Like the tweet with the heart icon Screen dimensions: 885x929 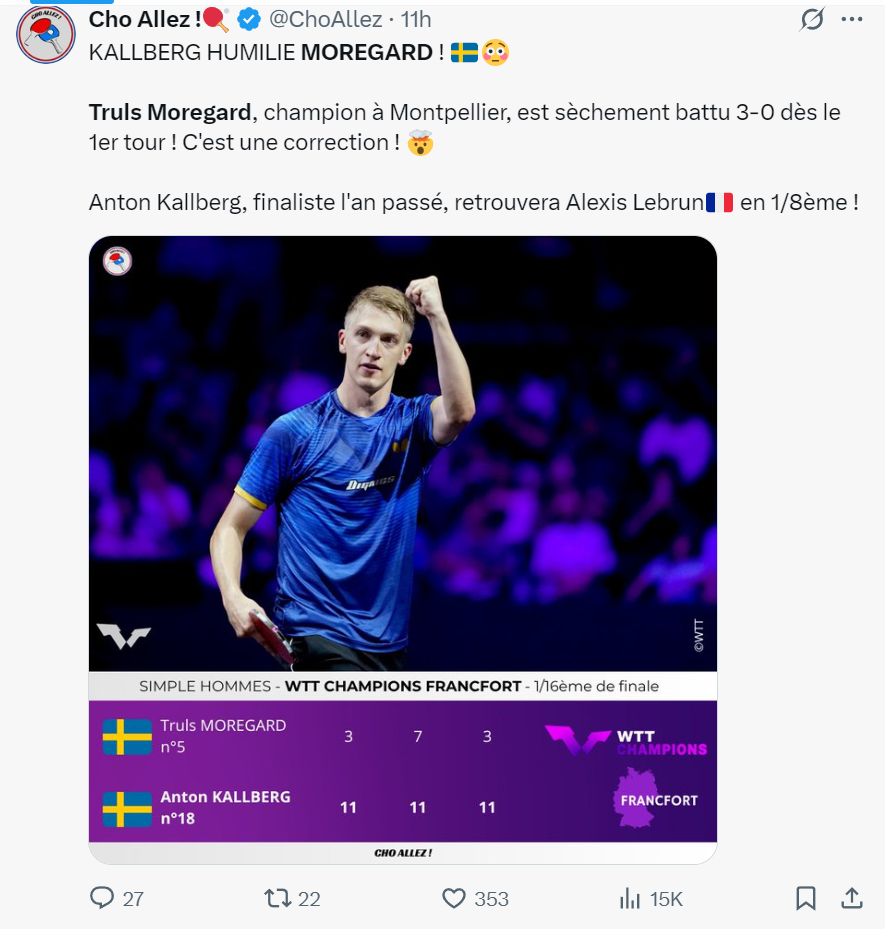[454, 898]
